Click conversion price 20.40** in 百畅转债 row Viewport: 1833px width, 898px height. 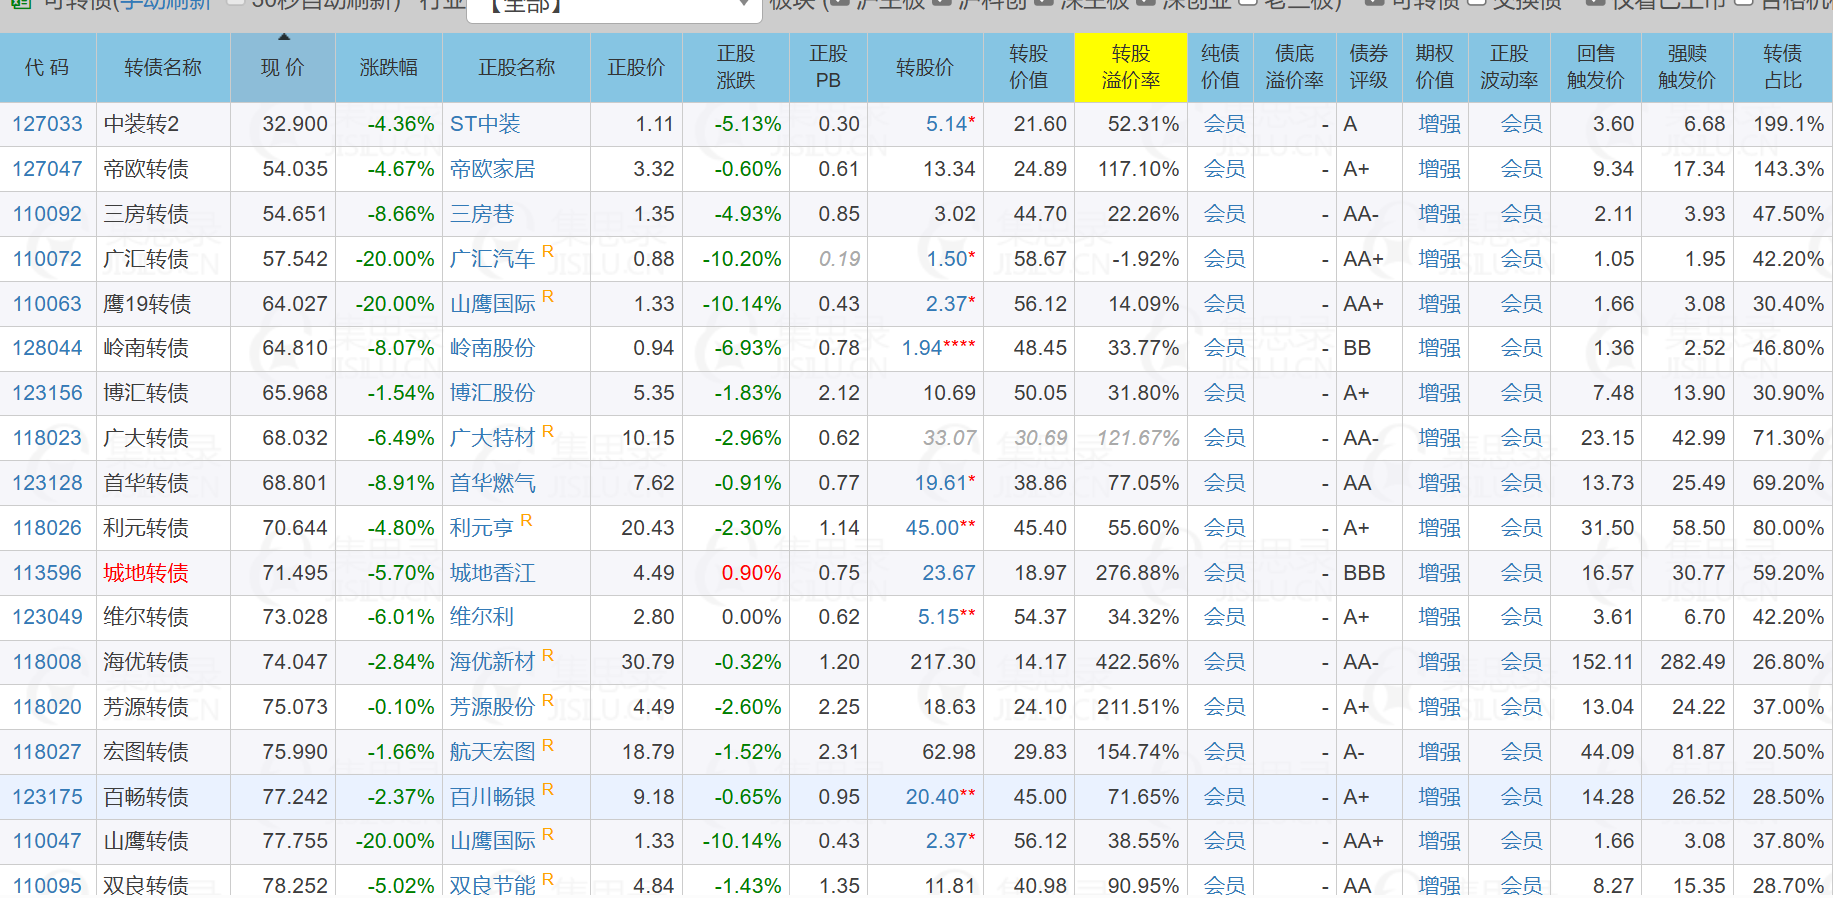point(940,797)
